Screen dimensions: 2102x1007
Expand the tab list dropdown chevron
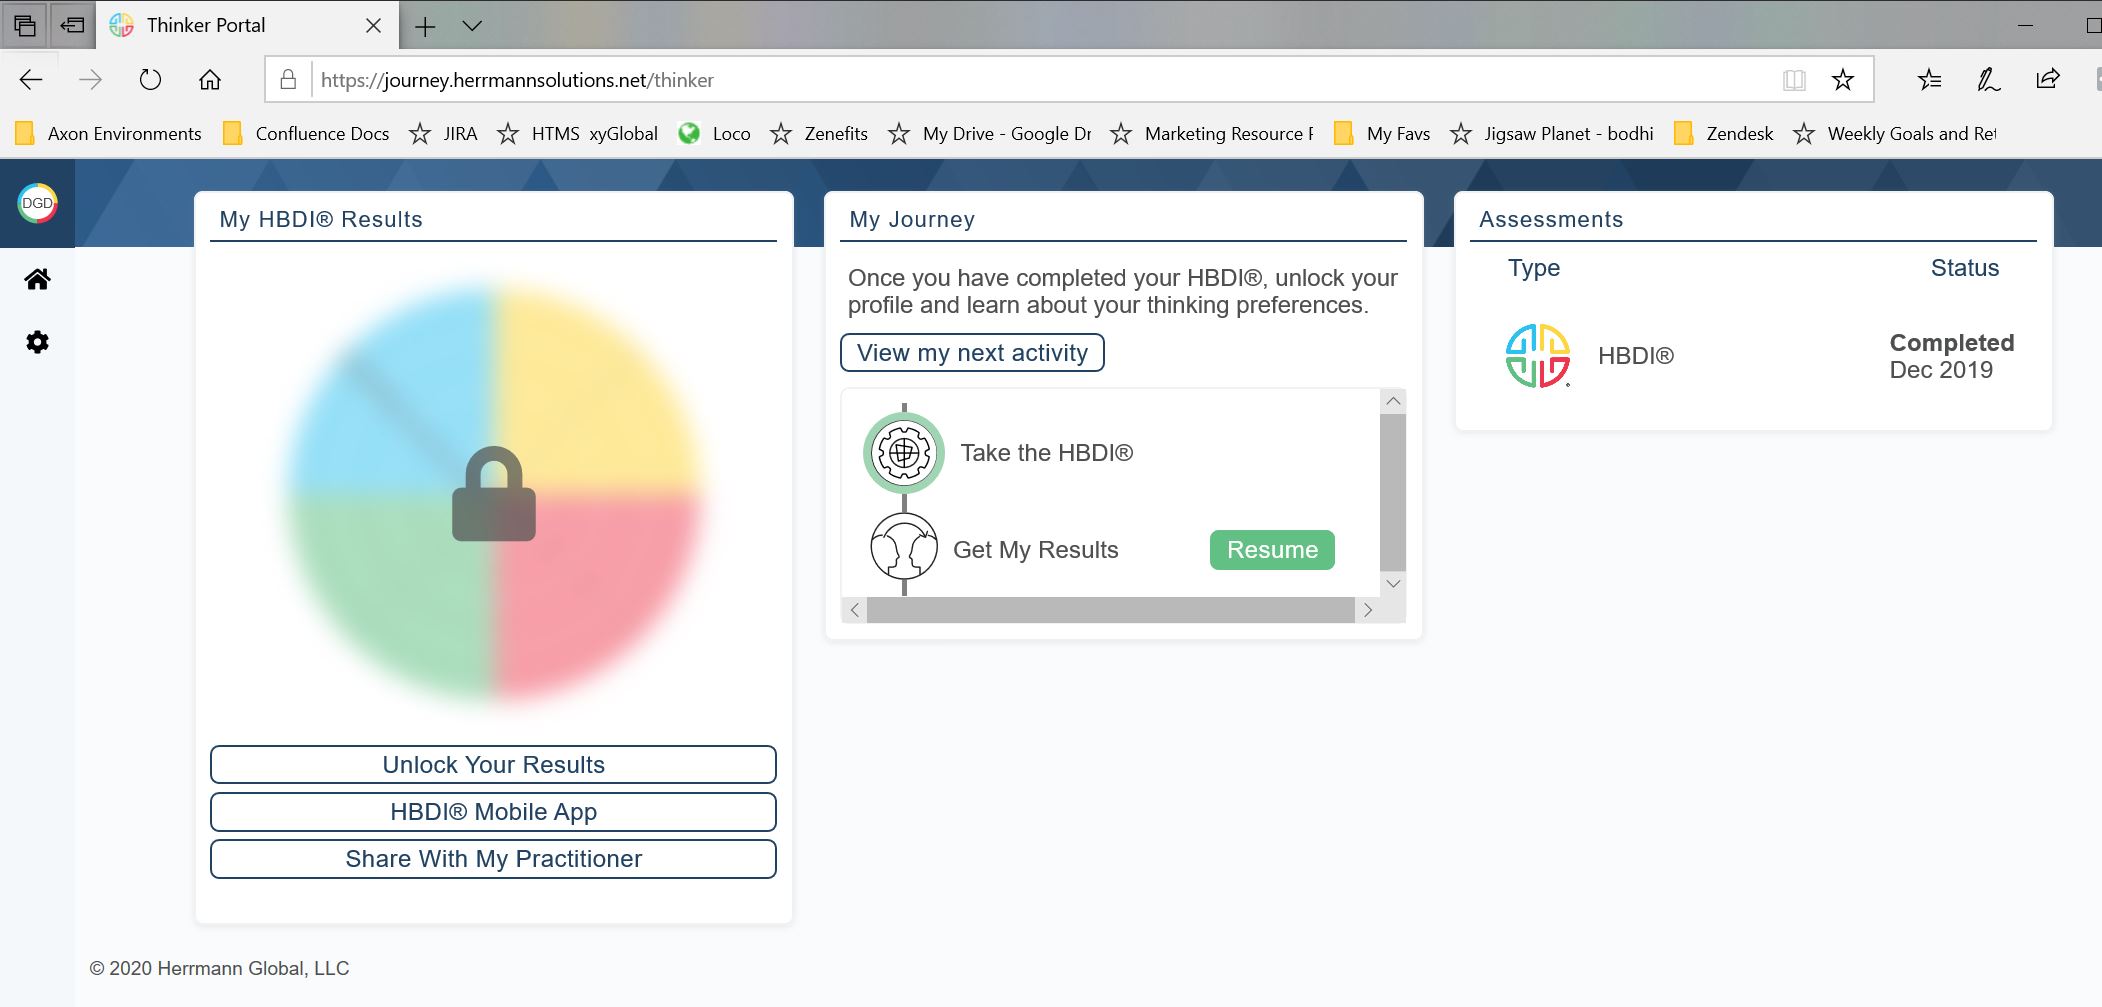tap(473, 26)
